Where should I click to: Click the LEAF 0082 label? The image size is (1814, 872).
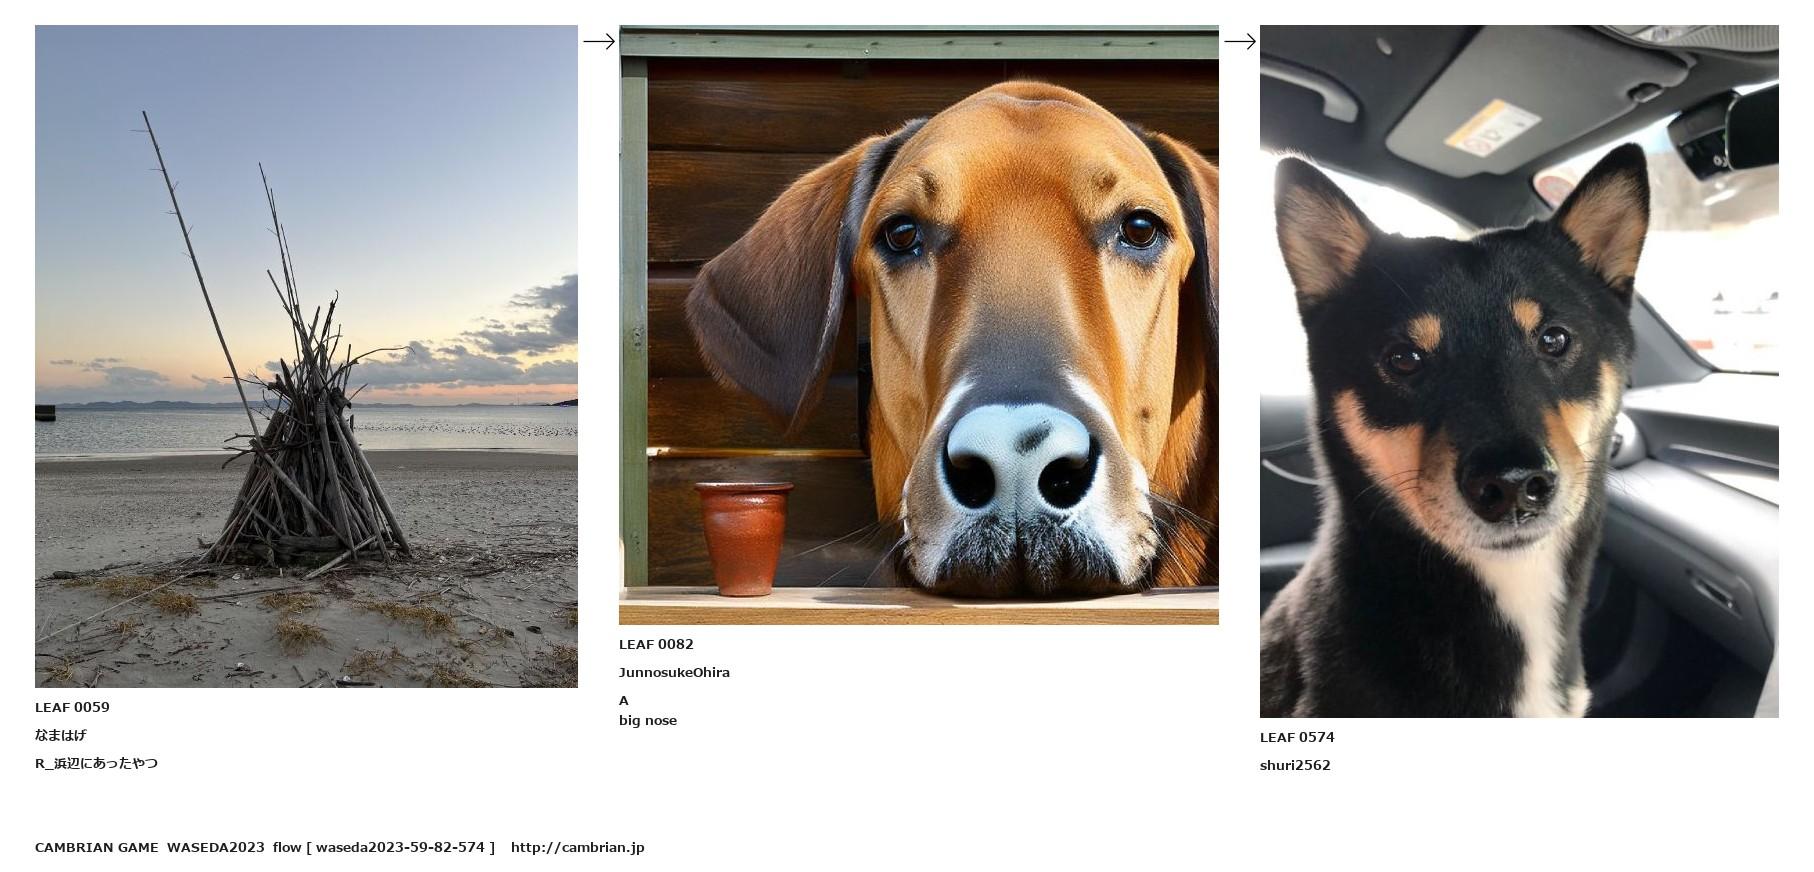tap(656, 644)
